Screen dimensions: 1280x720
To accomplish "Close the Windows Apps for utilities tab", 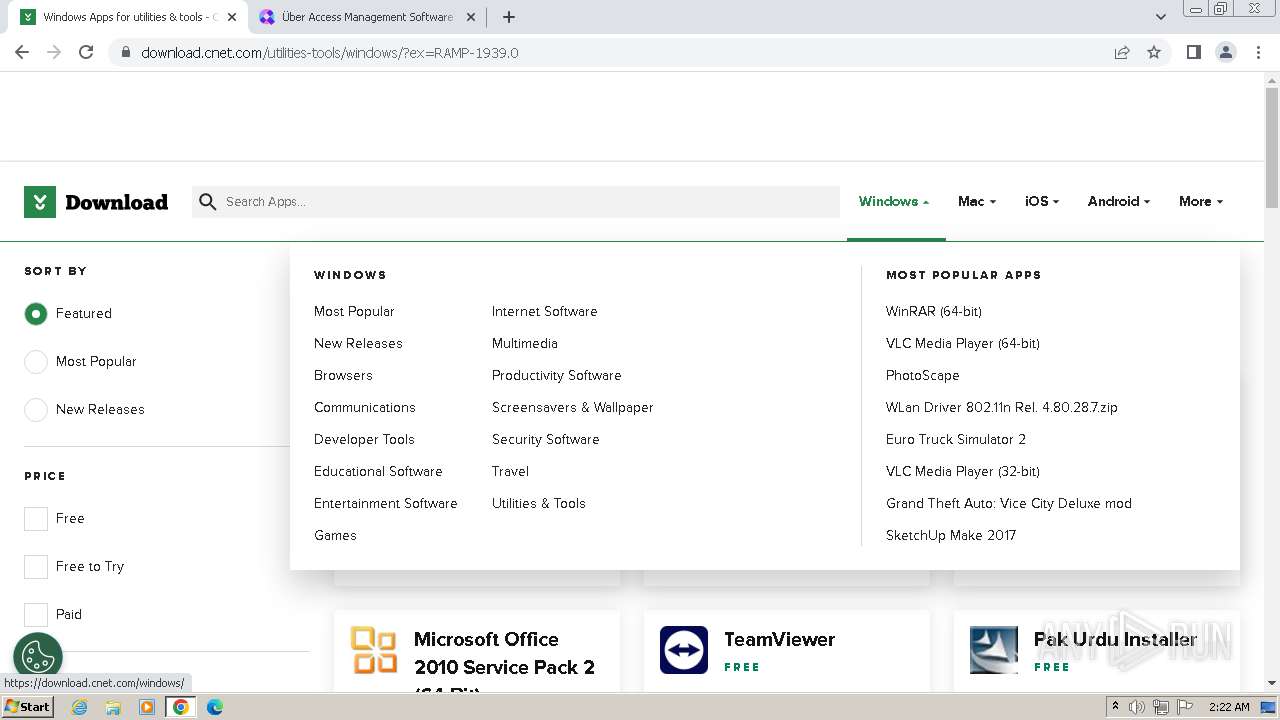I will click(x=232, y=17).
